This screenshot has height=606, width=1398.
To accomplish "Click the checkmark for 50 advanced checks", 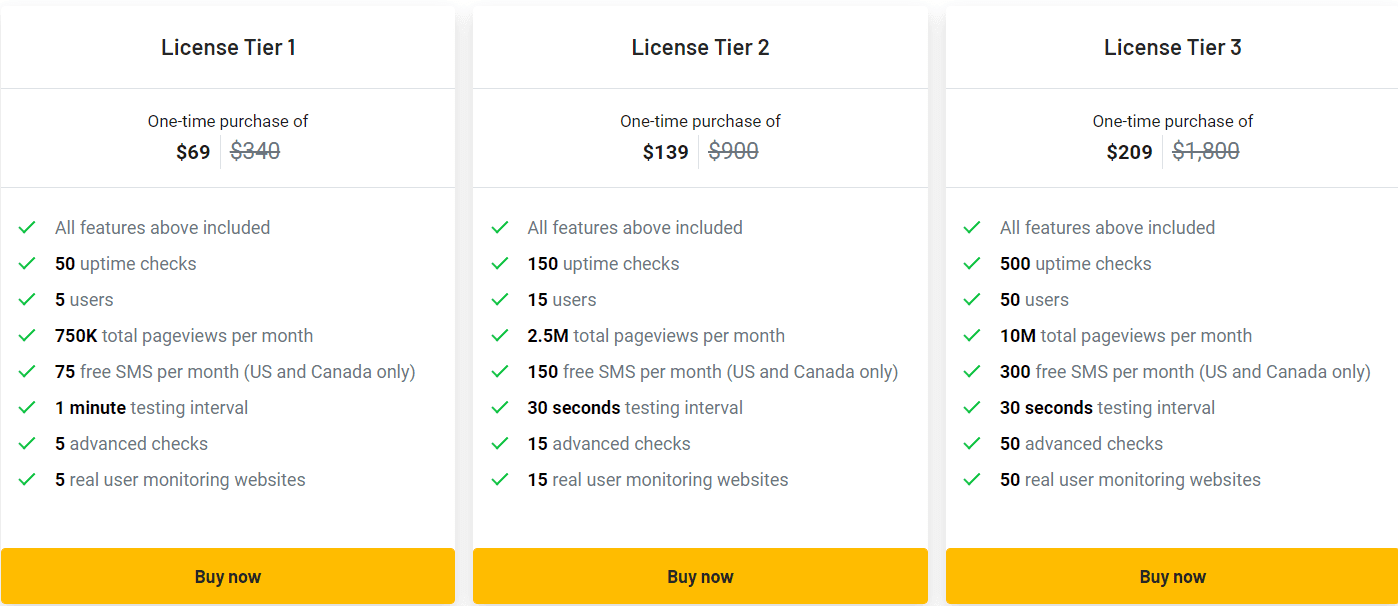I will coord(971,443).
